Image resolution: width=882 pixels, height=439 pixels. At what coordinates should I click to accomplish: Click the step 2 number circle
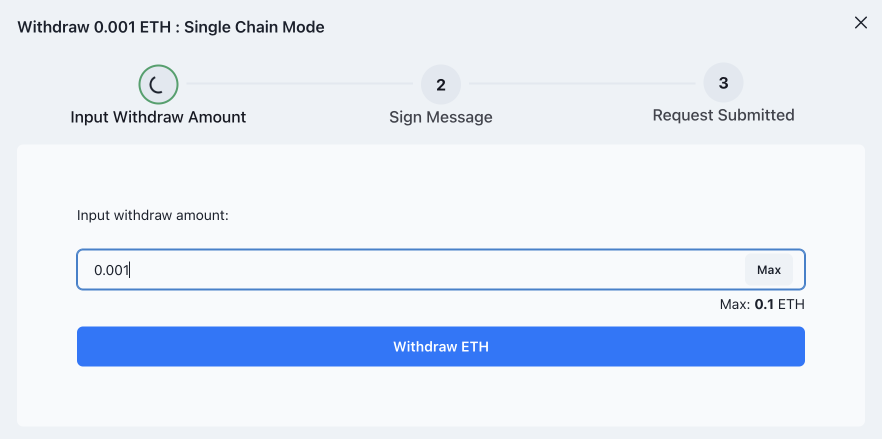tap(441, 85)
